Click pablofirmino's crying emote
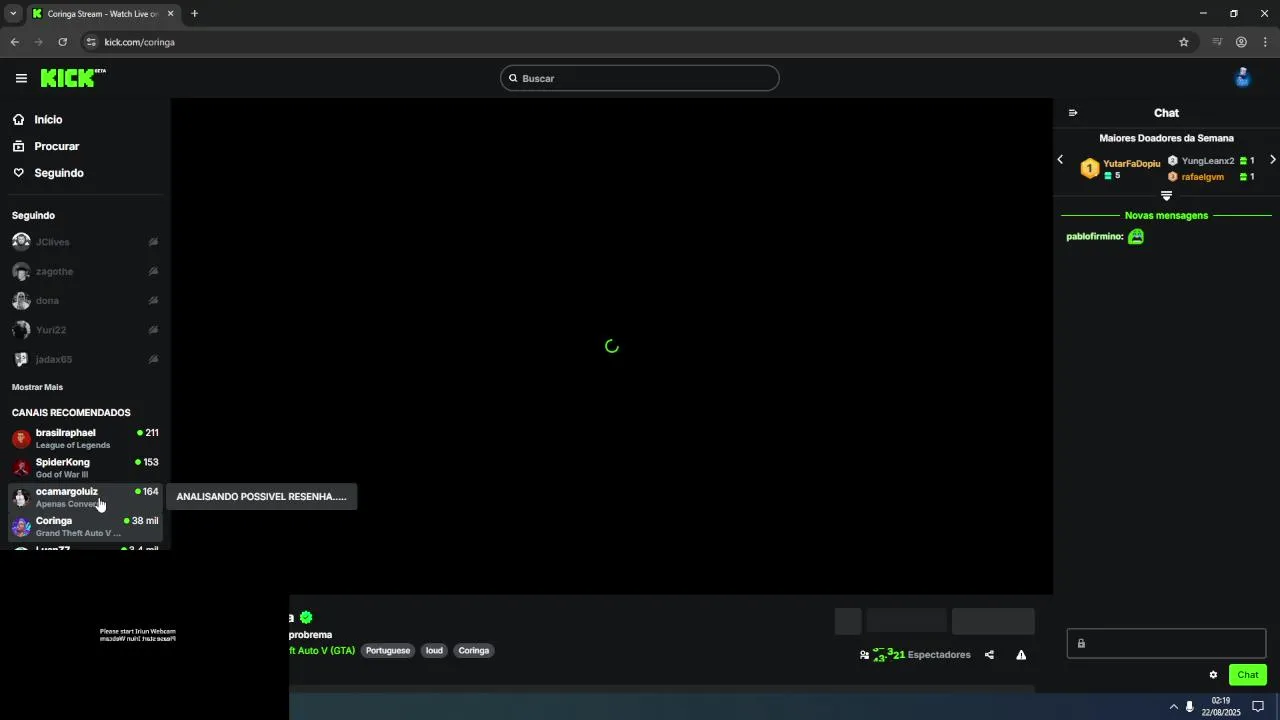1280x720 pixels. point(1136,237)
